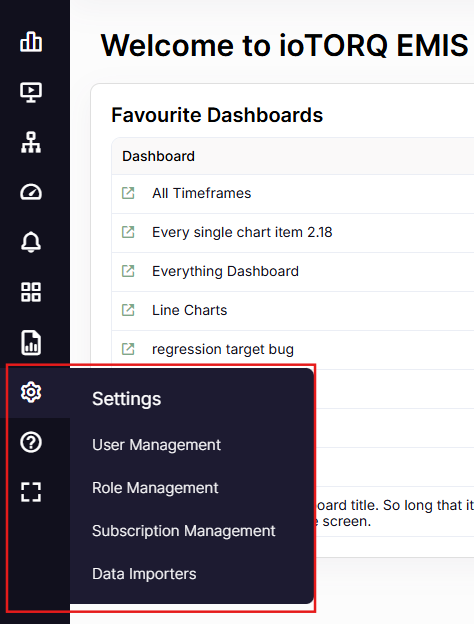Open the alerts bell sidebar icon
The height and width of the screenshot is (624, 474).
(31, 242)
